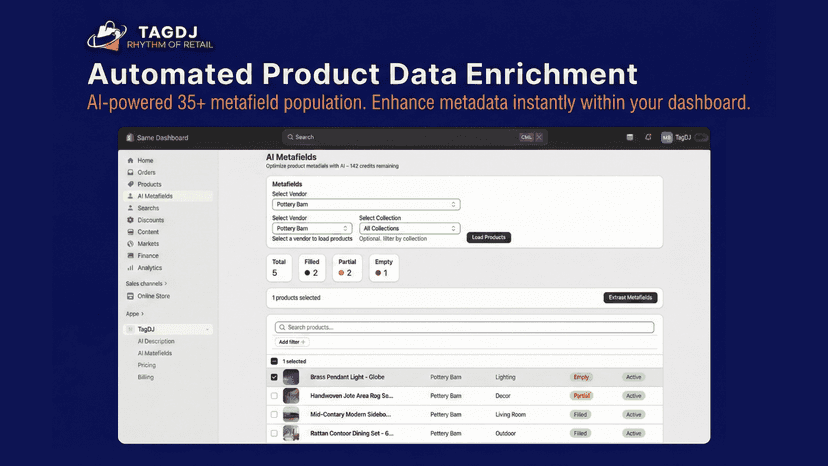Click the magnifier icon in the top search bar
The width and height of the screenshot is (828, 466).
coord(290,137)
